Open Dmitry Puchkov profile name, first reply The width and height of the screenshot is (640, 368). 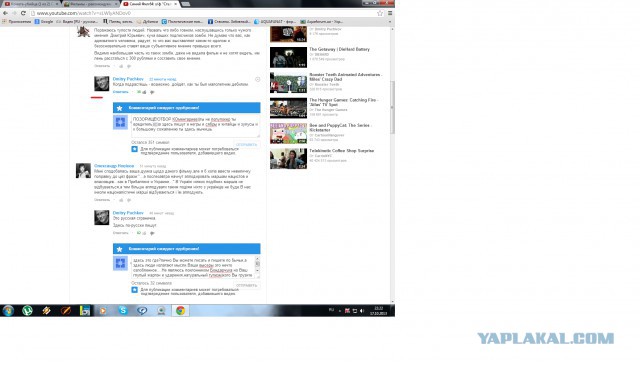[x=128, y=79]
